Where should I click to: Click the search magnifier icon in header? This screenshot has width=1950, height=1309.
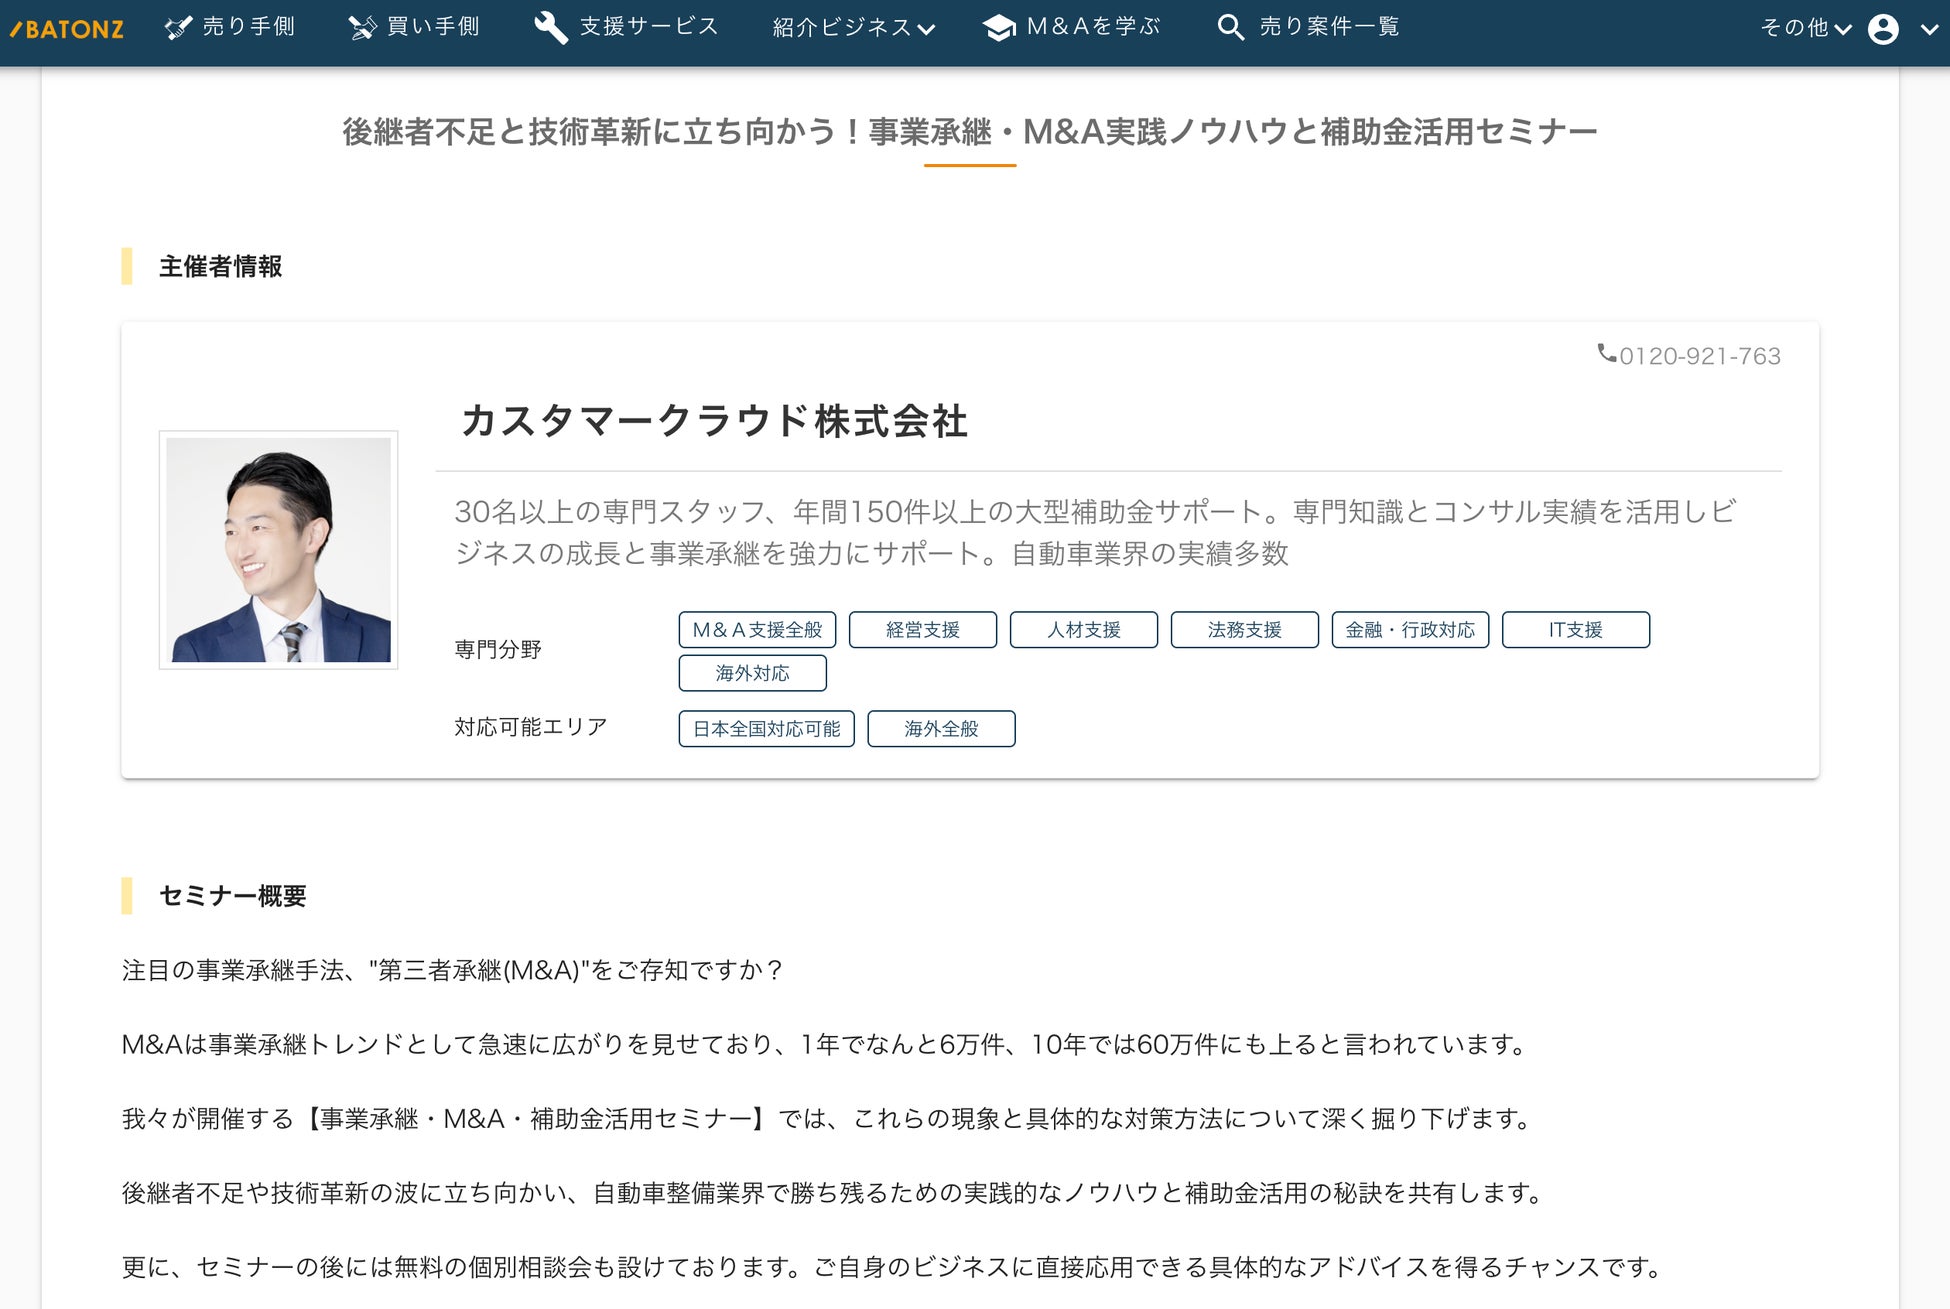pyautogui.click(x=1230, y=28)
